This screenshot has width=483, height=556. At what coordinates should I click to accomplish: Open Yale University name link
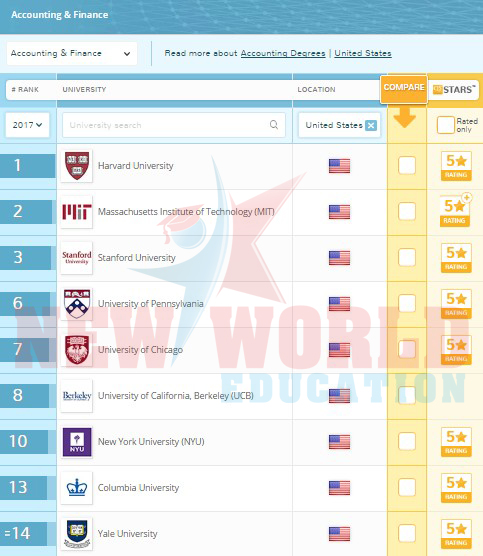127,534
